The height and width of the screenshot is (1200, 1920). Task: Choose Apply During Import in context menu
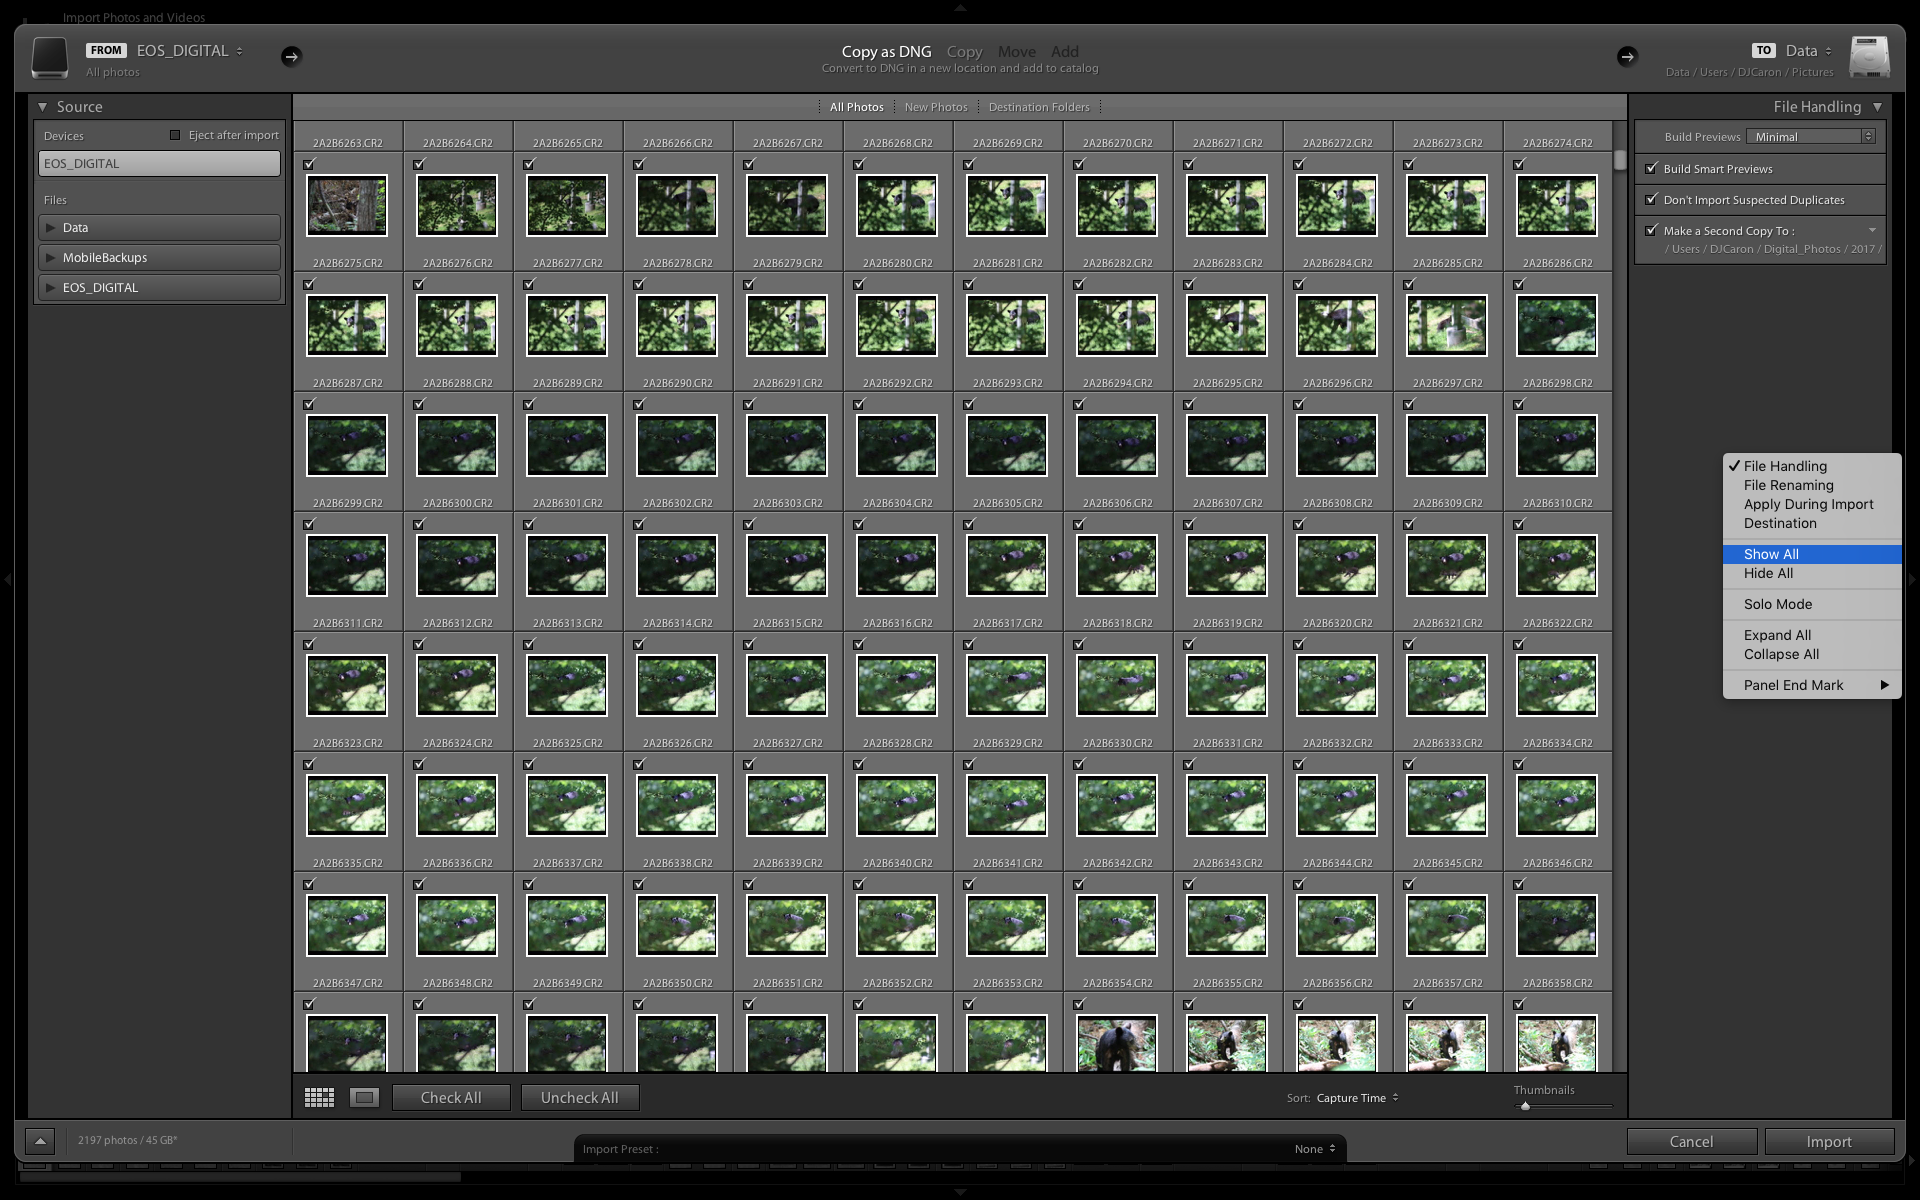1811,504
